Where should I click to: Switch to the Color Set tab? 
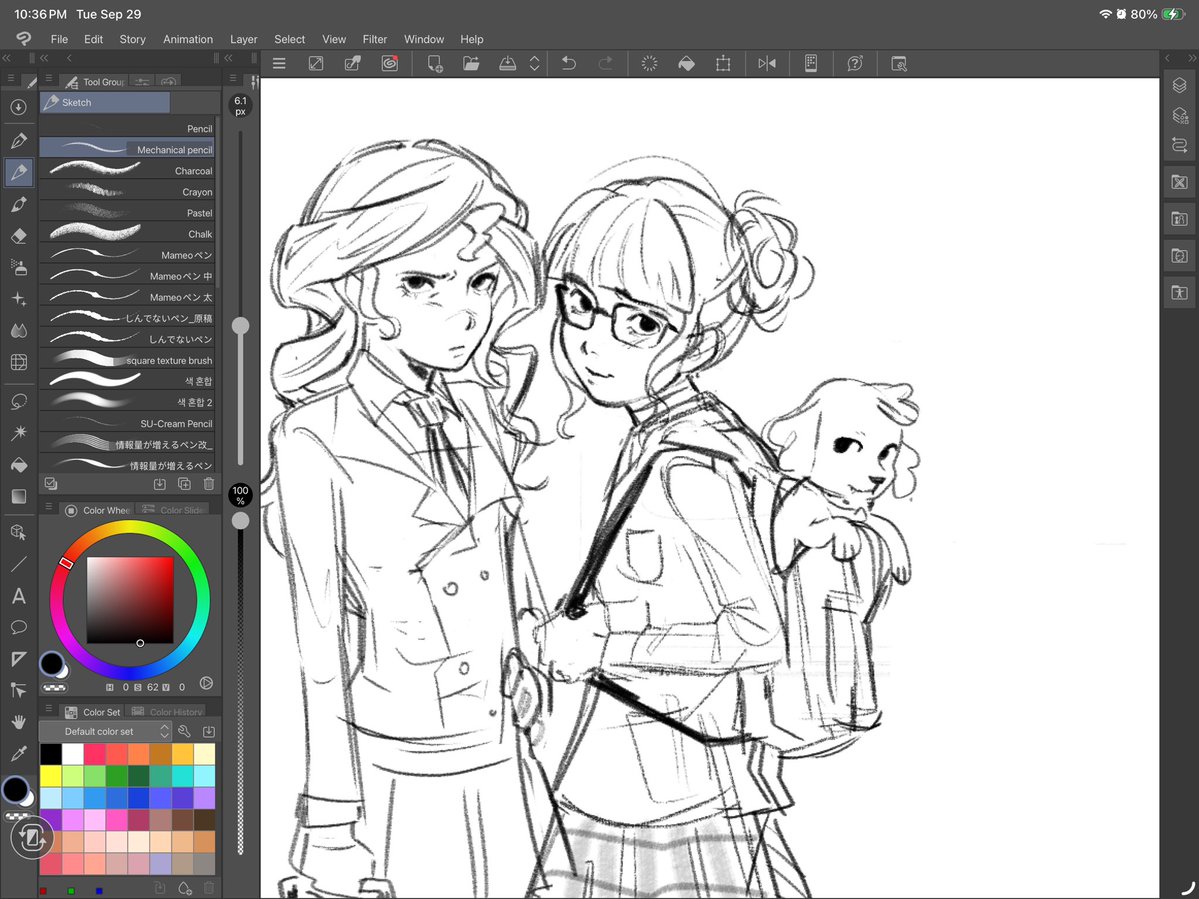(93, 712)
